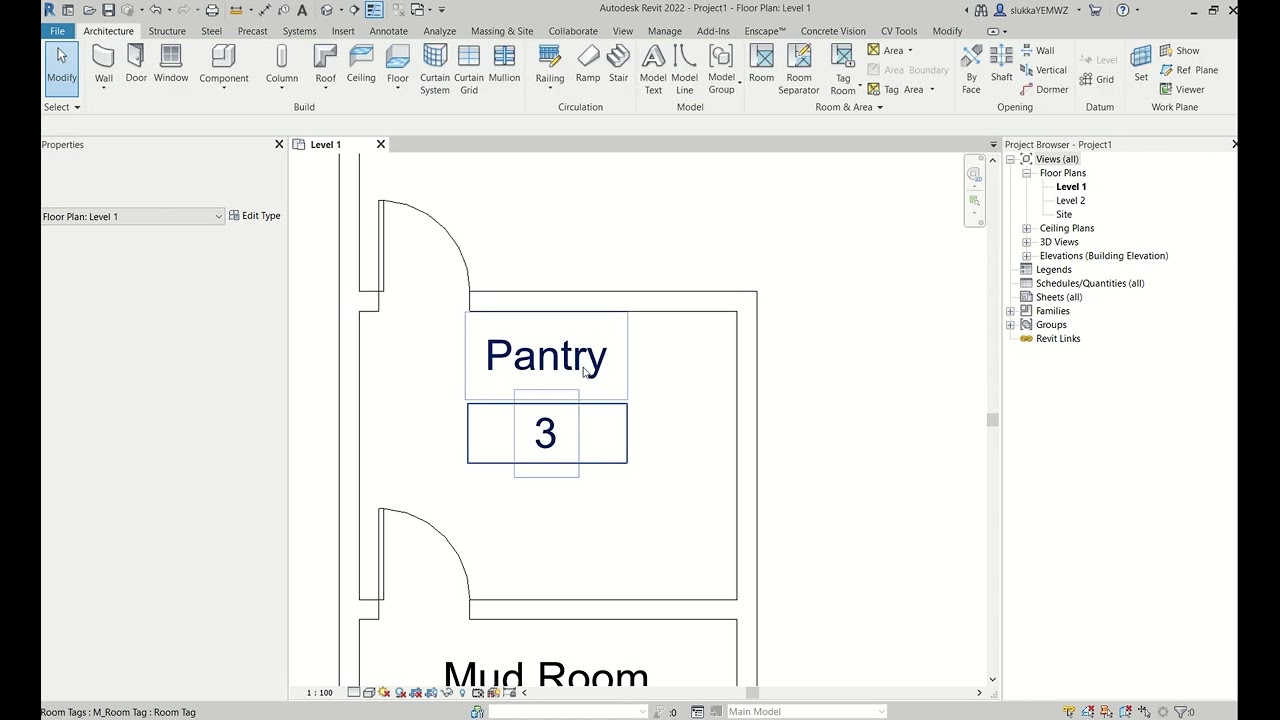
Task: Select the Dormer opening tool
Action: pos(1043,89)
